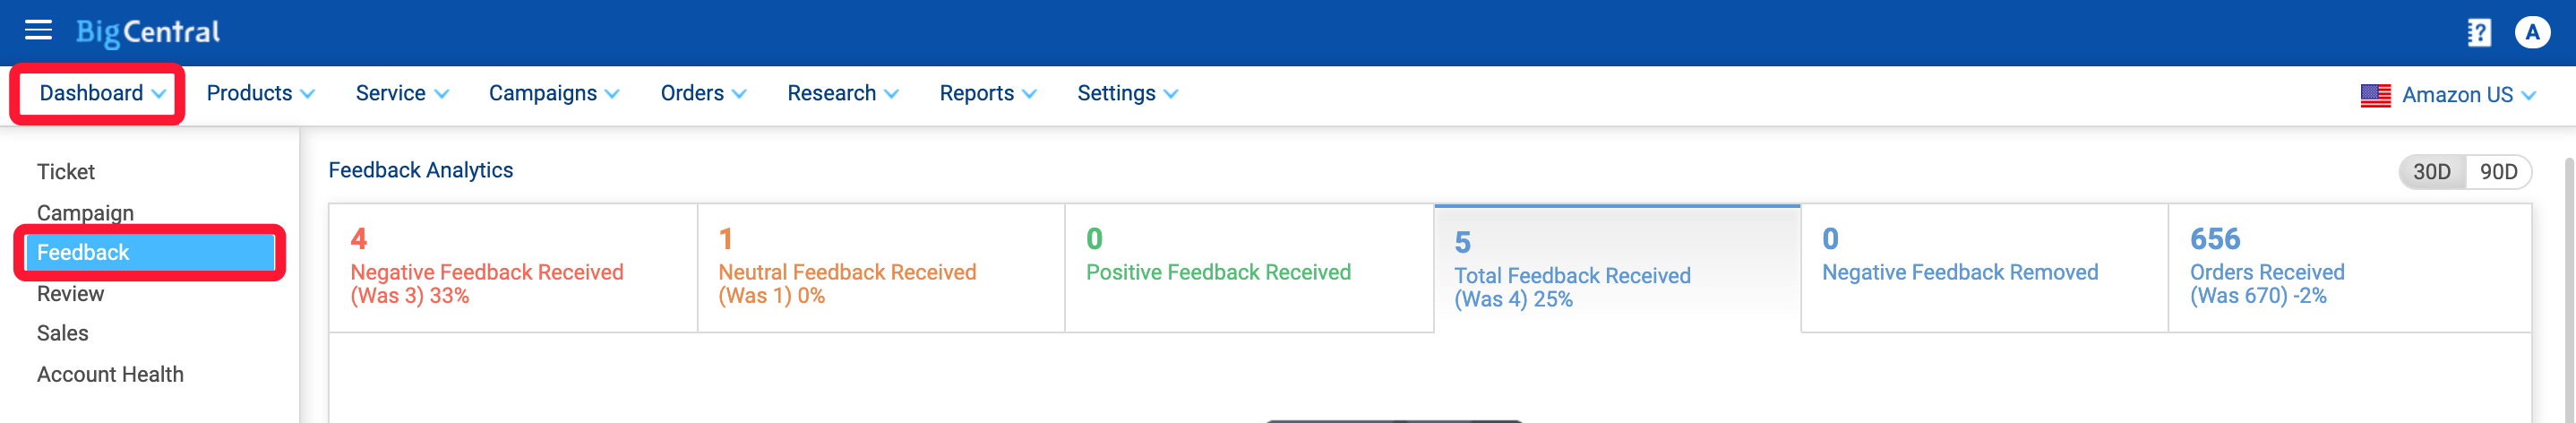This screenshot has height=423, width=2576.
Task: Expand the Products dropdown menu
Action: click(260, 94)
